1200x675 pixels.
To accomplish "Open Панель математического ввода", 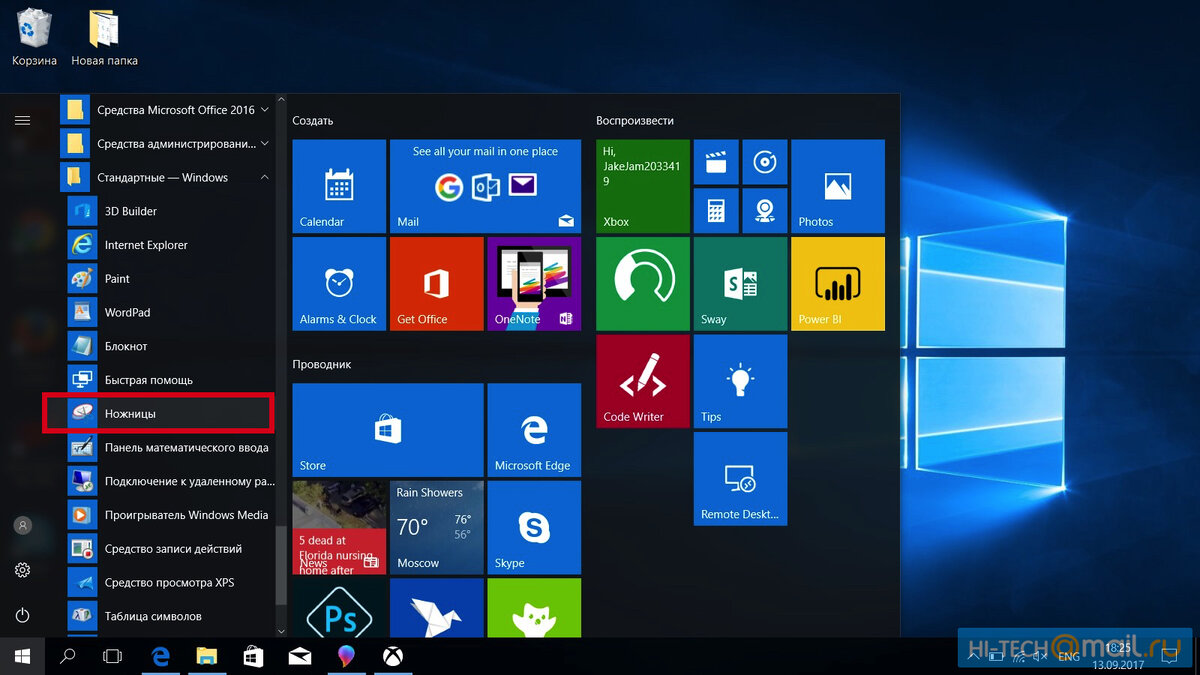I will click(x=168, y=448).
